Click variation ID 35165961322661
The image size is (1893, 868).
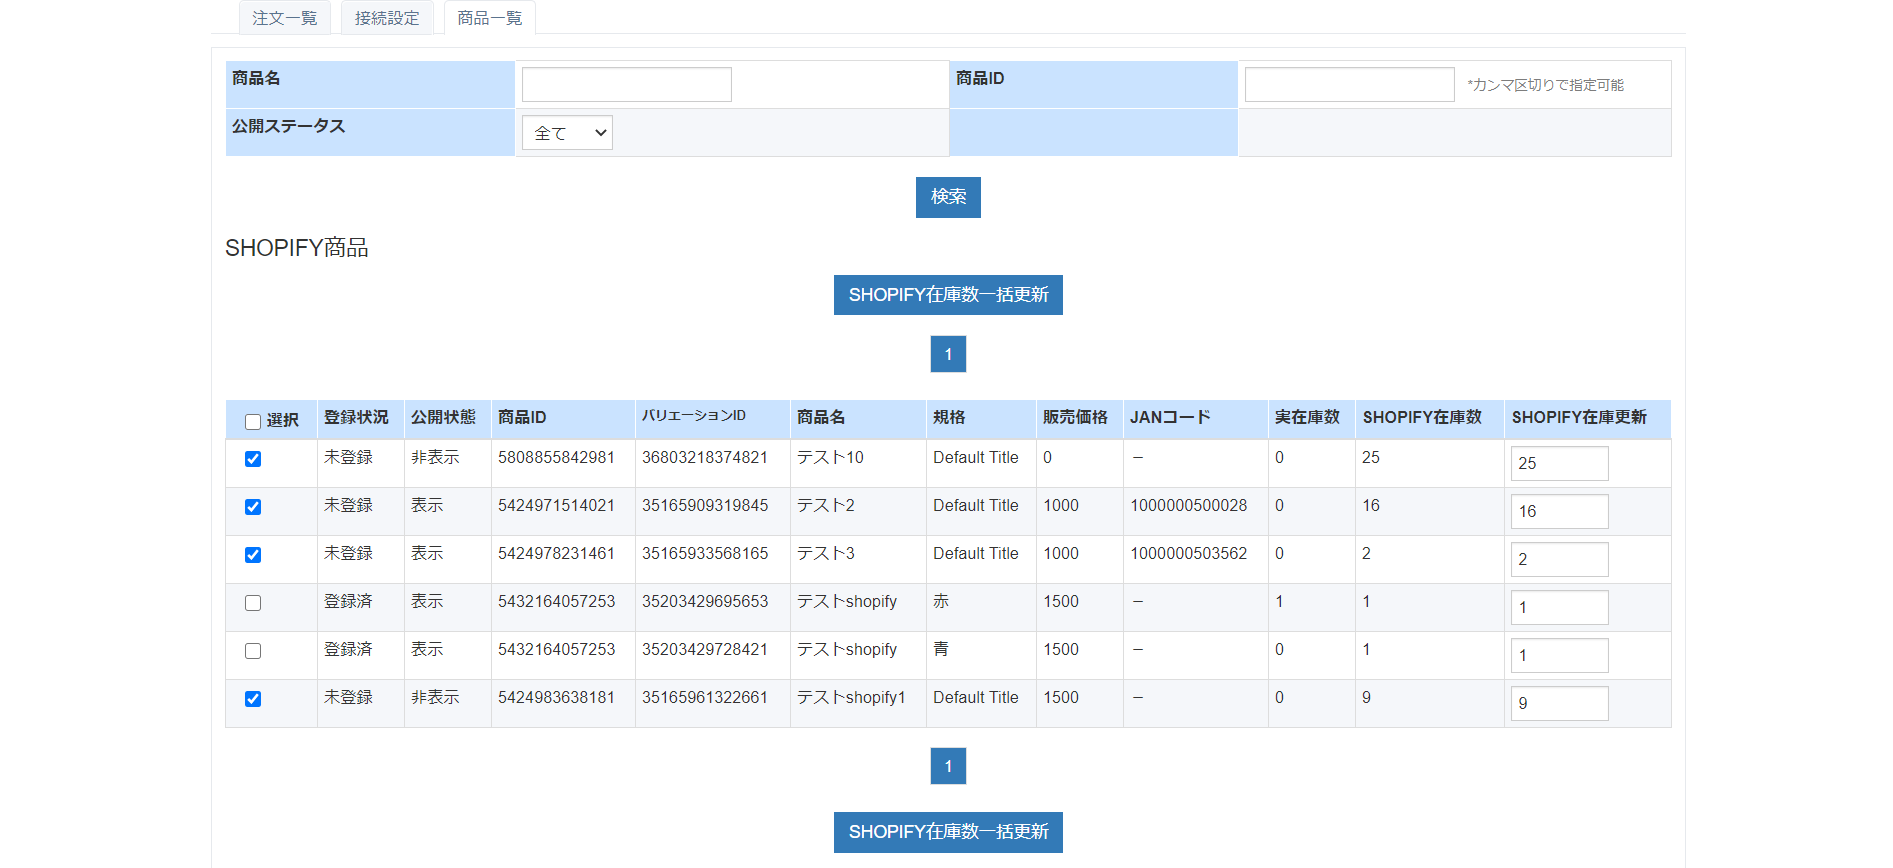coord(705,697)
